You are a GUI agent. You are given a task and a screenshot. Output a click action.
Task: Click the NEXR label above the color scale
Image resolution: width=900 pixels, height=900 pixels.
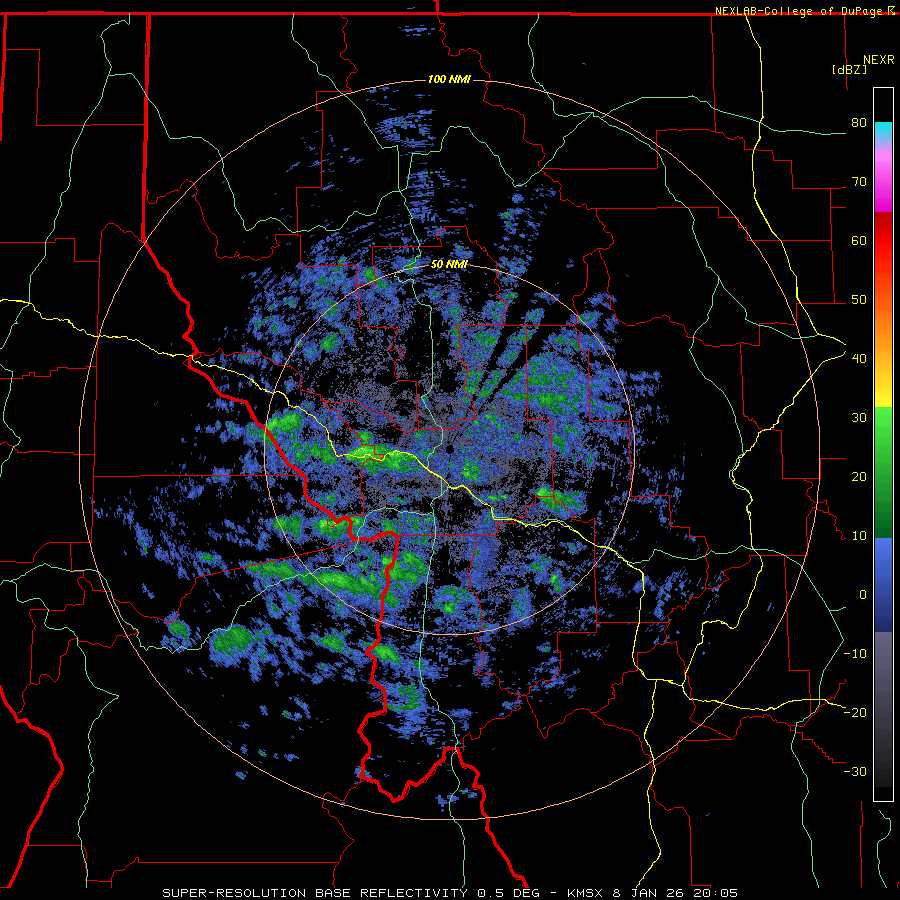pyautogui.click(x=879, y=59)
